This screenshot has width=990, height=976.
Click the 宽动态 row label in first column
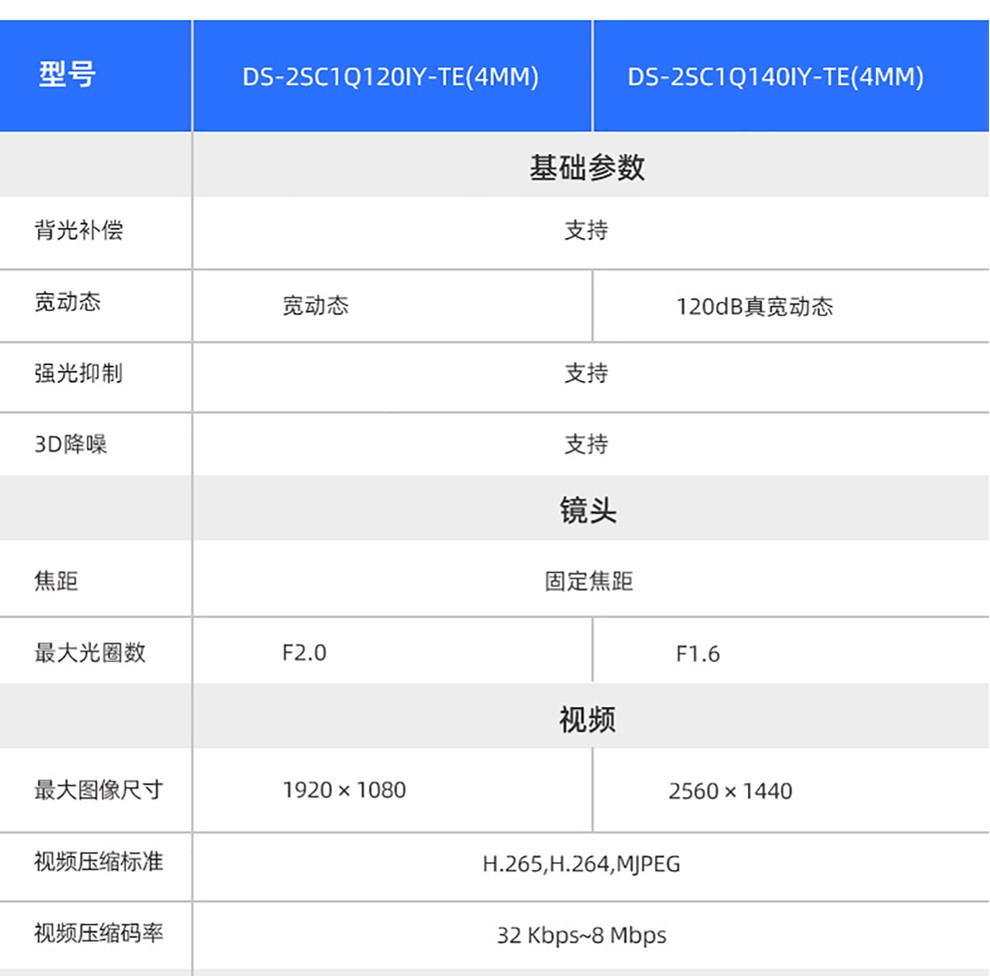(68, 302)
